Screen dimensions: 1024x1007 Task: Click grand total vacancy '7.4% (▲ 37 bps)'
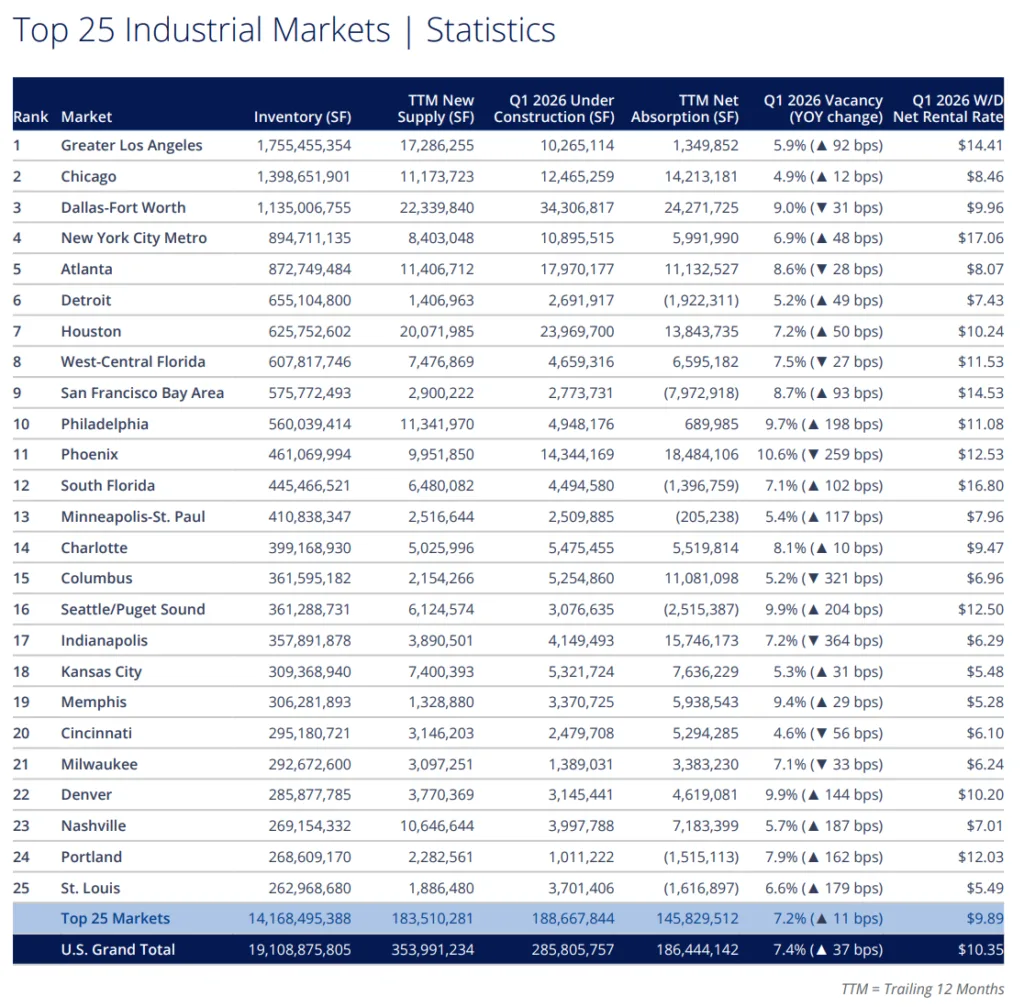pyautogui.click(x=828, y=950)
